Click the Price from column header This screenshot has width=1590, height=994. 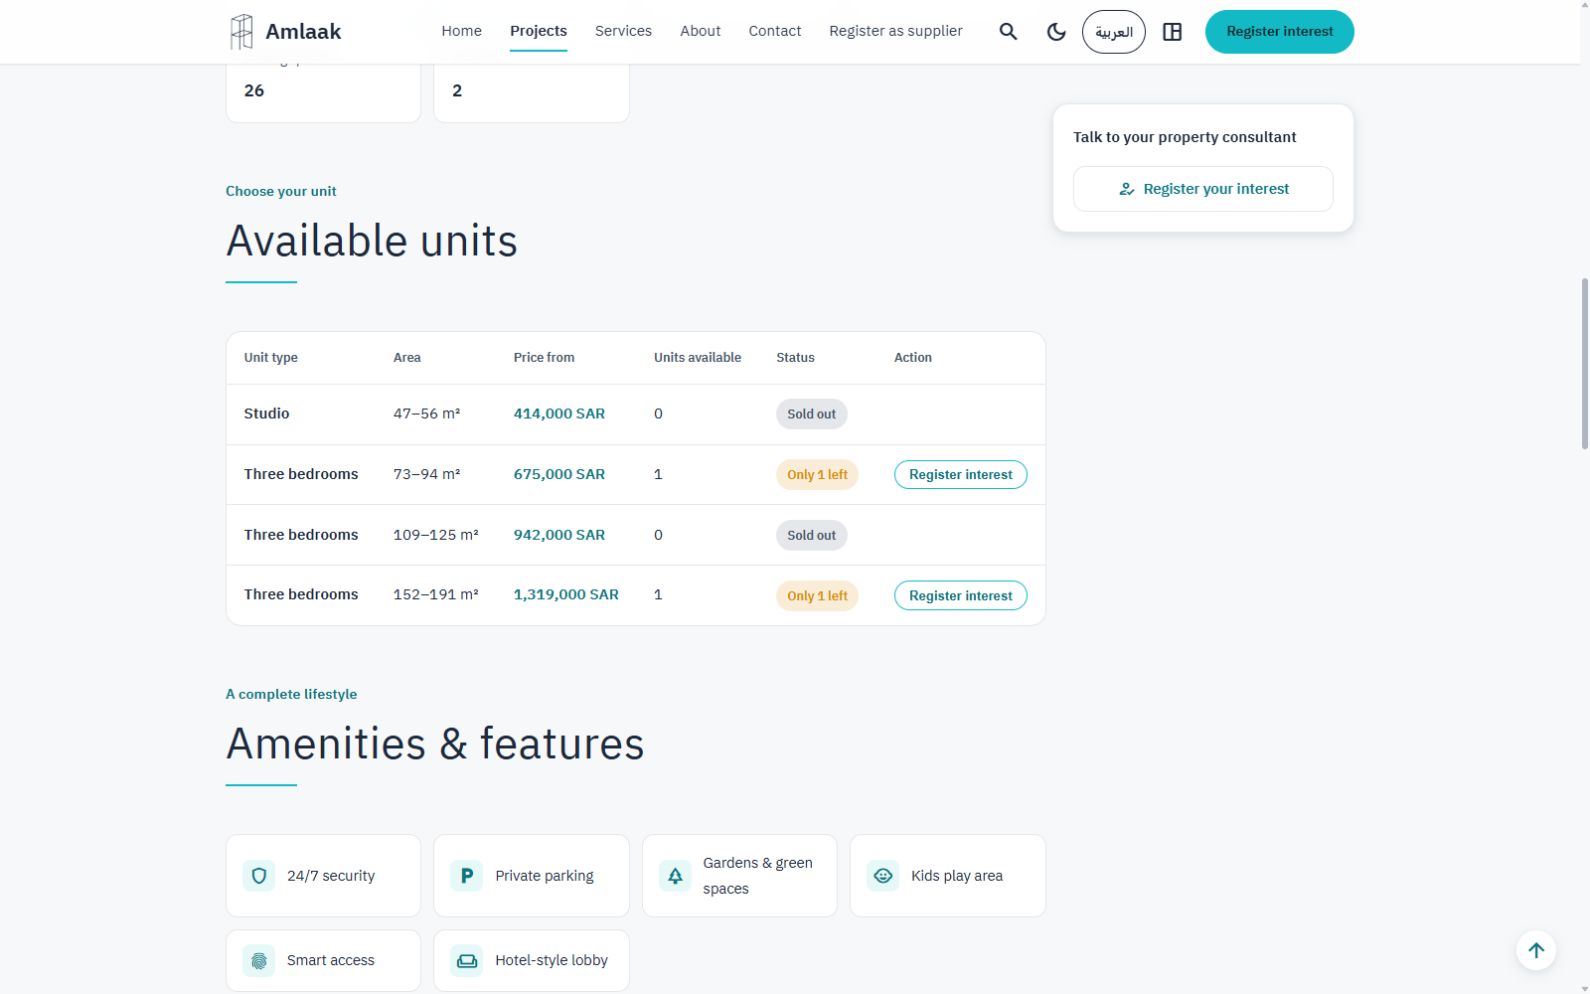(x=544, y=358)
